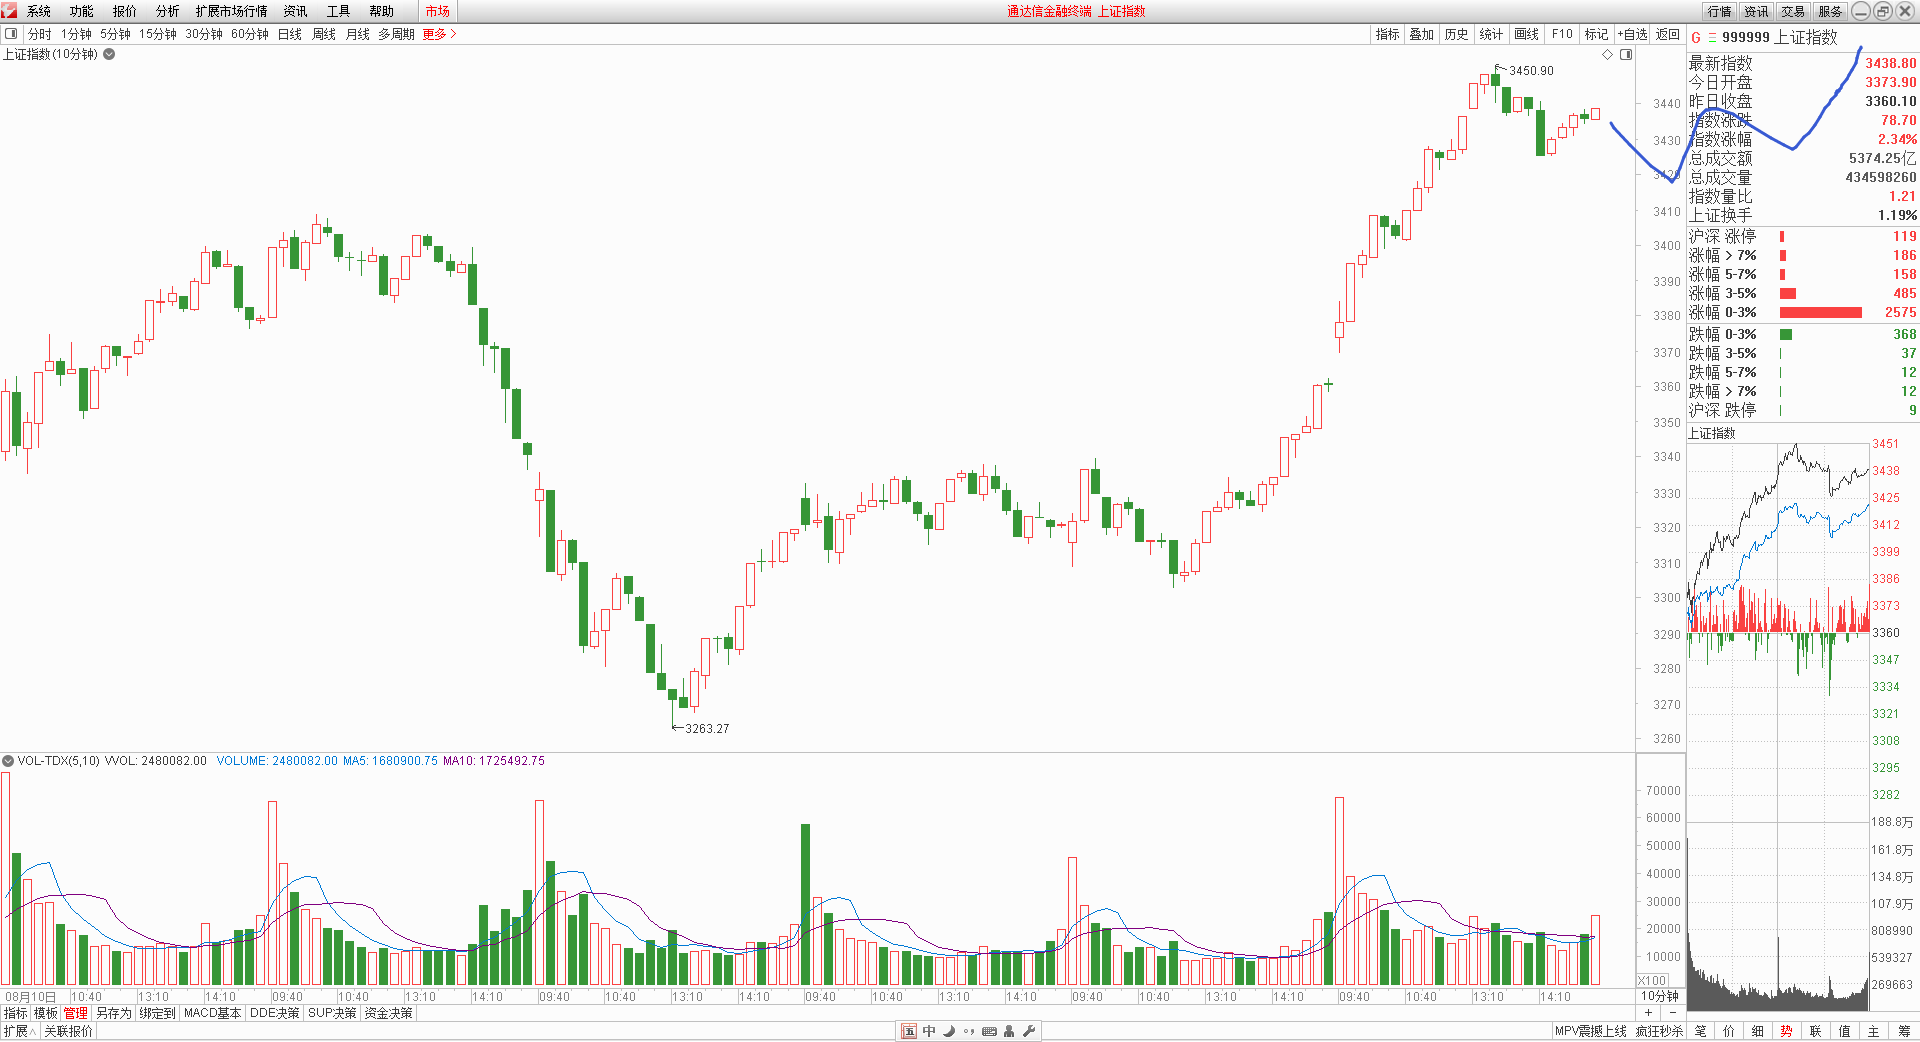This screenshot has height=1042, width=1920.
Task: Open the 分析 menu
Action: click(x=167, y=11)
